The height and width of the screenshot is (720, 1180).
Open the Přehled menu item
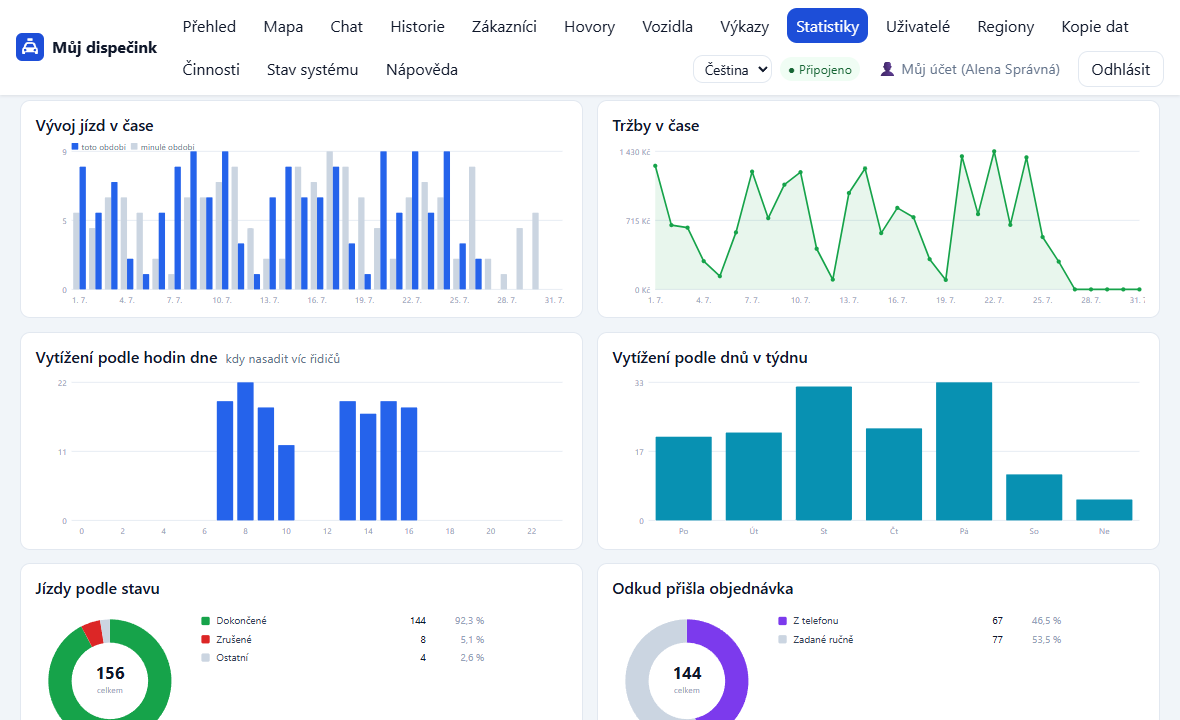coord(209,26)
